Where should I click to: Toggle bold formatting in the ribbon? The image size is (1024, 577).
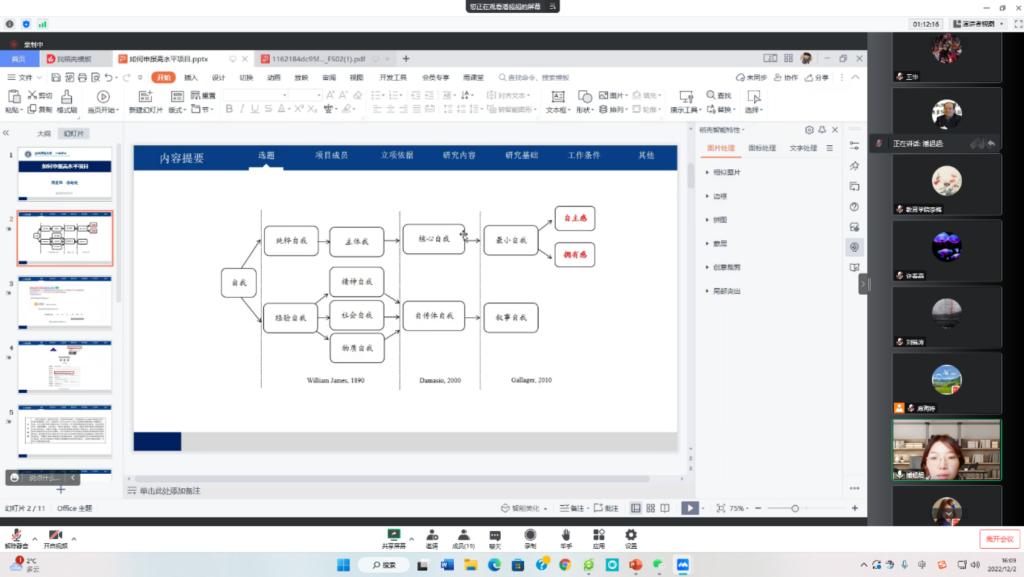coord(229,109)
